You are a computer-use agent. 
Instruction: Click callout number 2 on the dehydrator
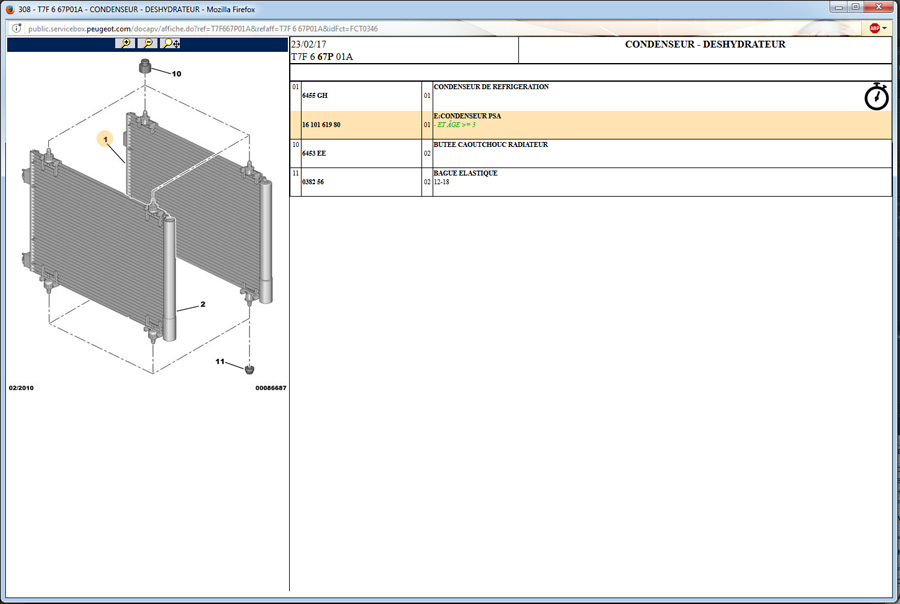pyautogui.click(x=203, y=304)
